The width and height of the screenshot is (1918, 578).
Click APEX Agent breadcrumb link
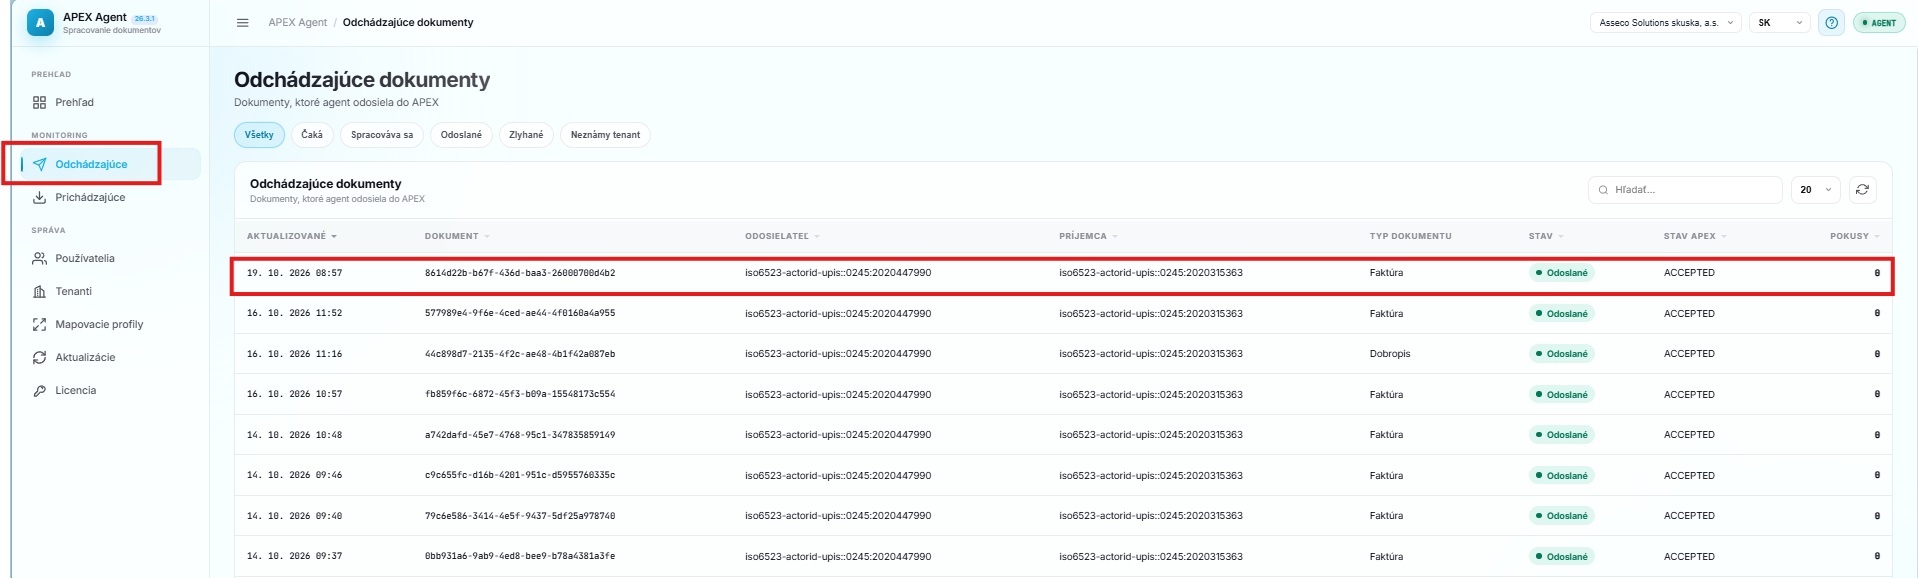[297, 23]
